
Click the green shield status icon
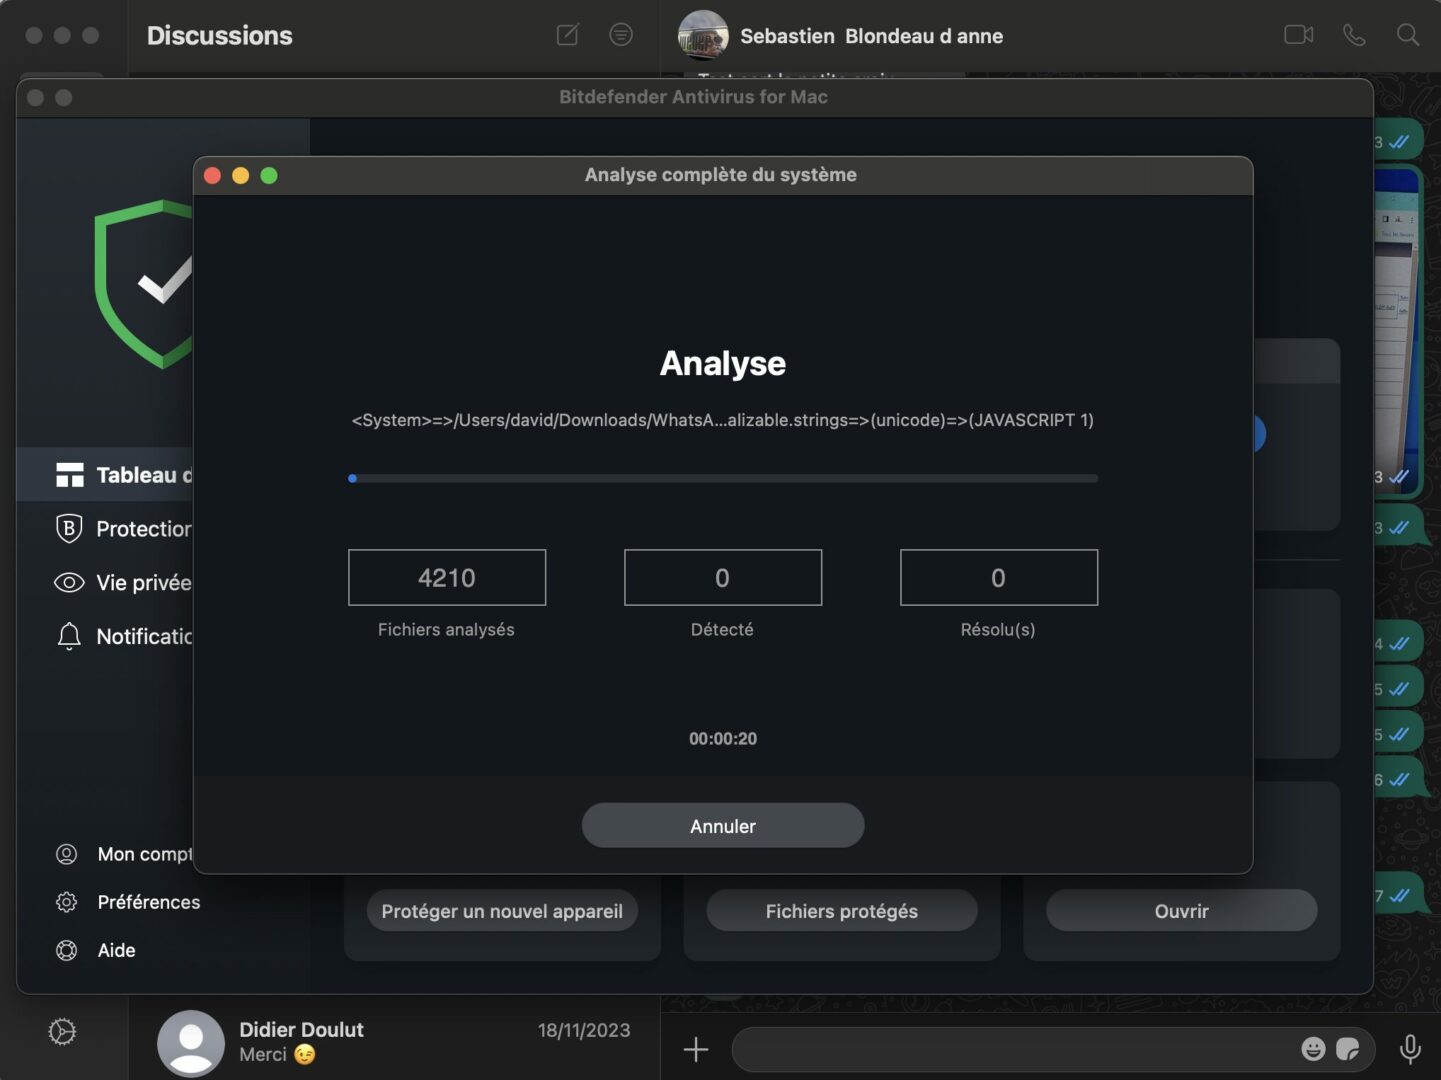click(x=144, y=284)
